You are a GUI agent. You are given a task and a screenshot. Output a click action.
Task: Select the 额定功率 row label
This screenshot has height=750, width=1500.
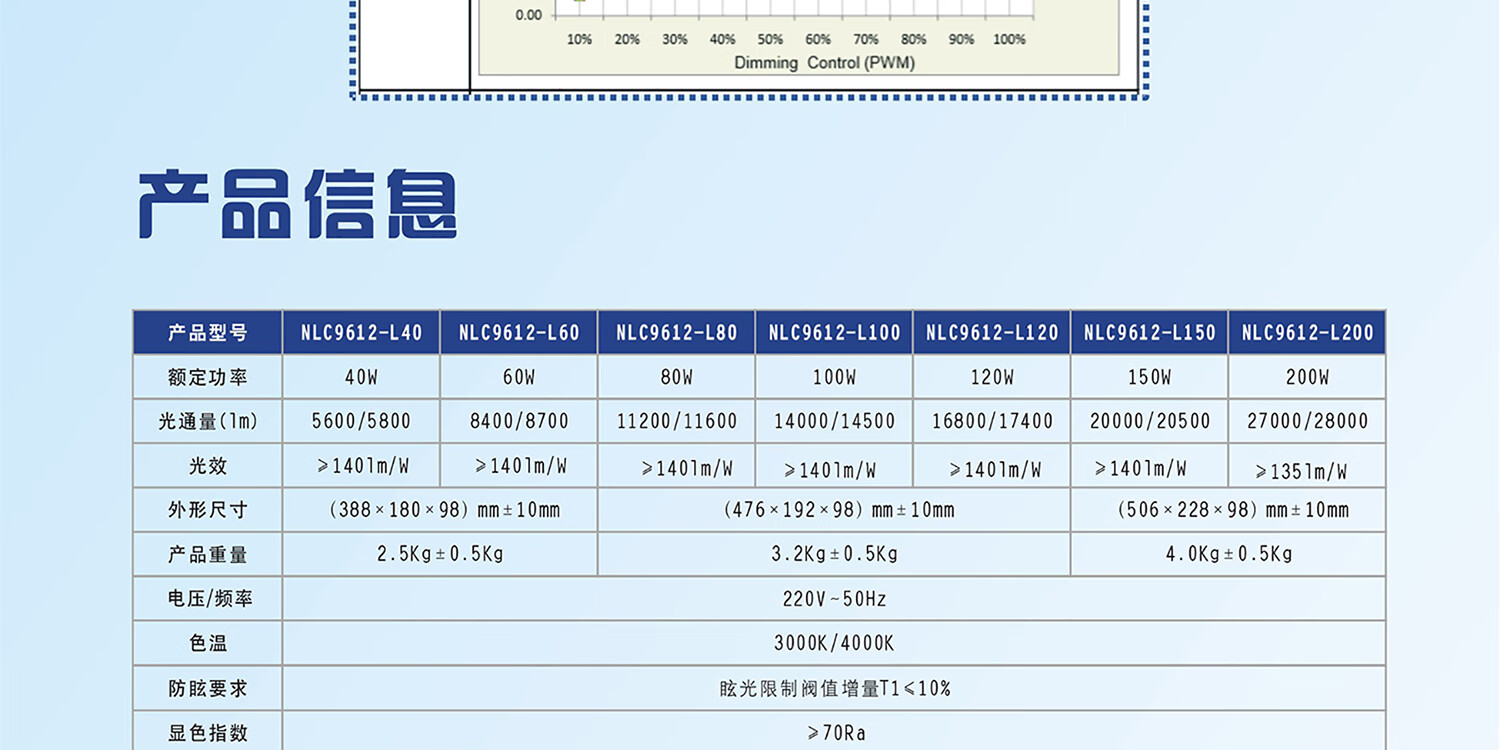[x=208, y=378]
